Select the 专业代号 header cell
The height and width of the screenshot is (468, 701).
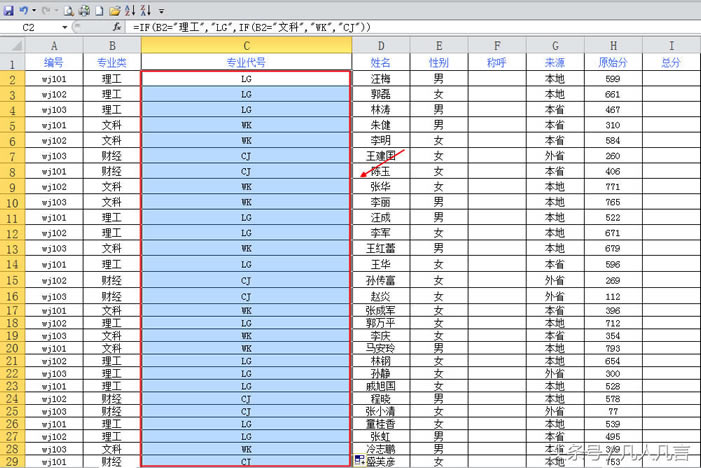245,61
